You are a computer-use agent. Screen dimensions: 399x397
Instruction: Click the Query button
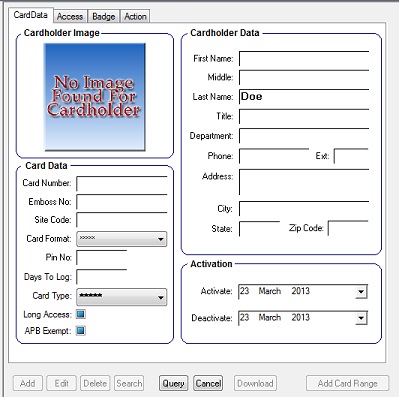tap(173, 383)
